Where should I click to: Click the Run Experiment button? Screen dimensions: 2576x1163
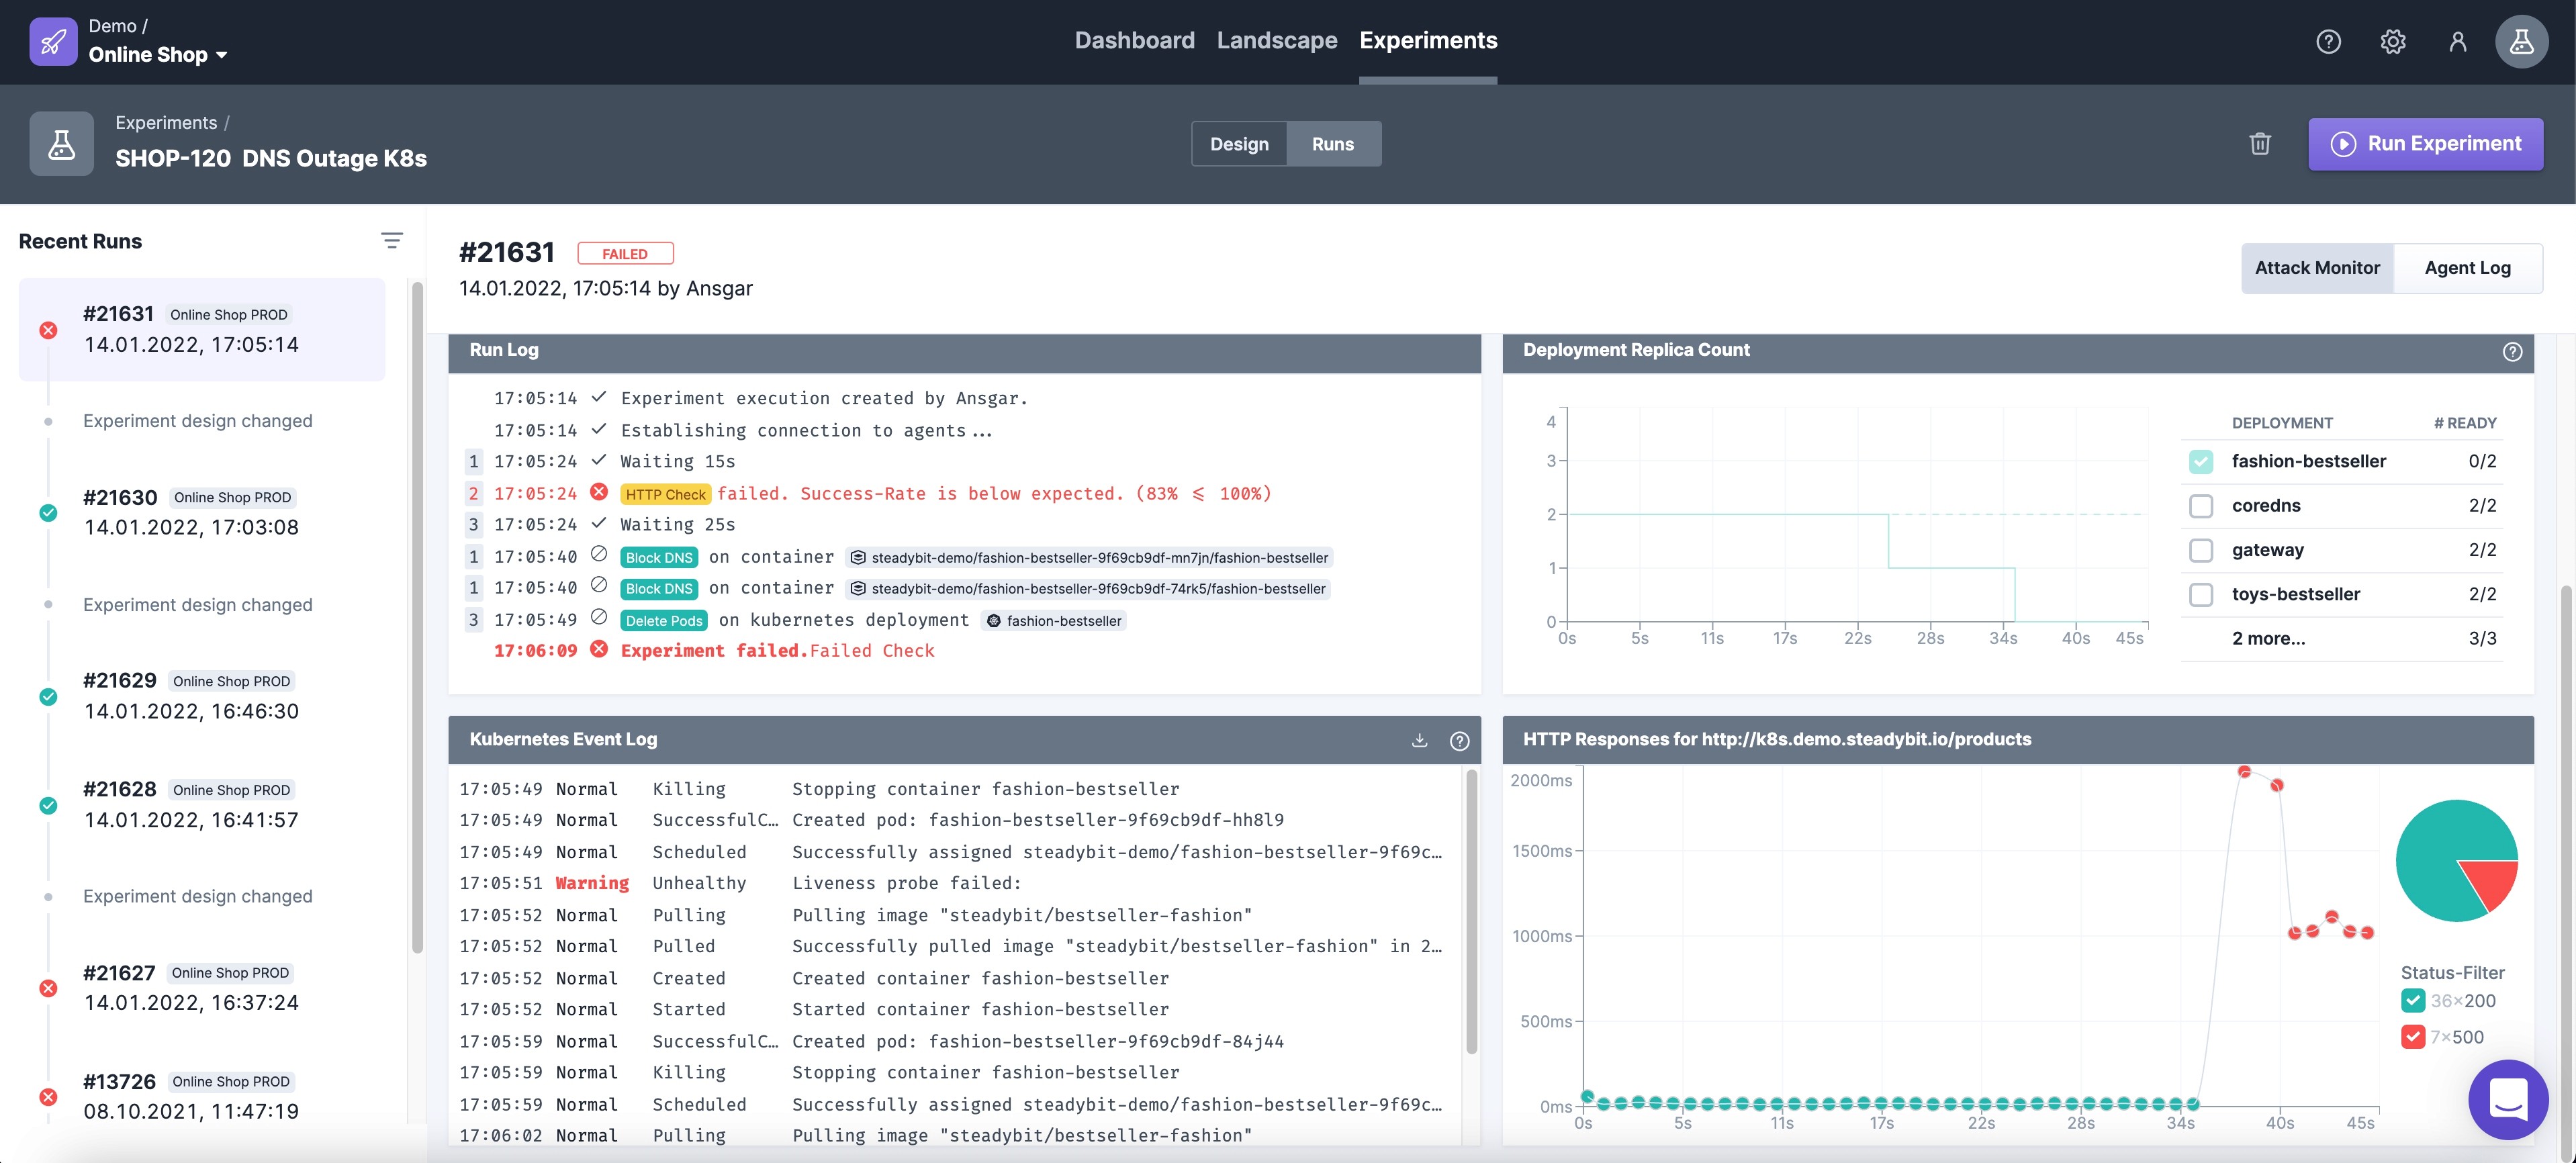pyautogui.click(x=2425, y=144)
